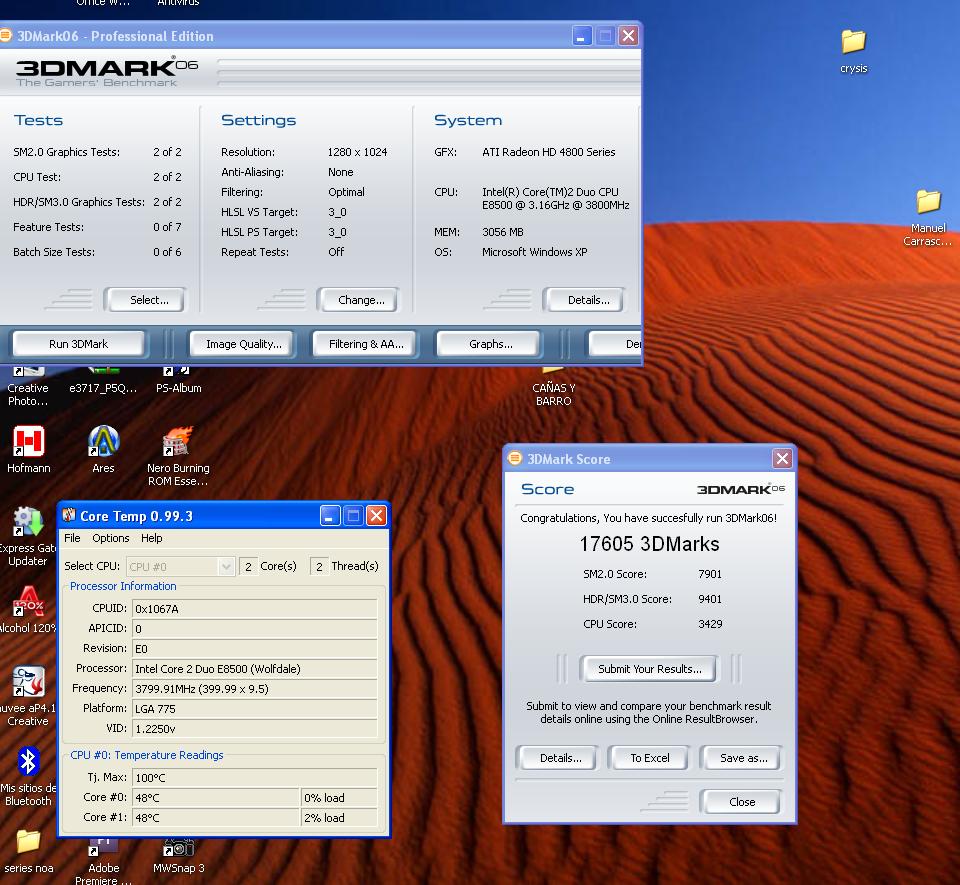Open the File menu in Core Temp

pos(73,538)
